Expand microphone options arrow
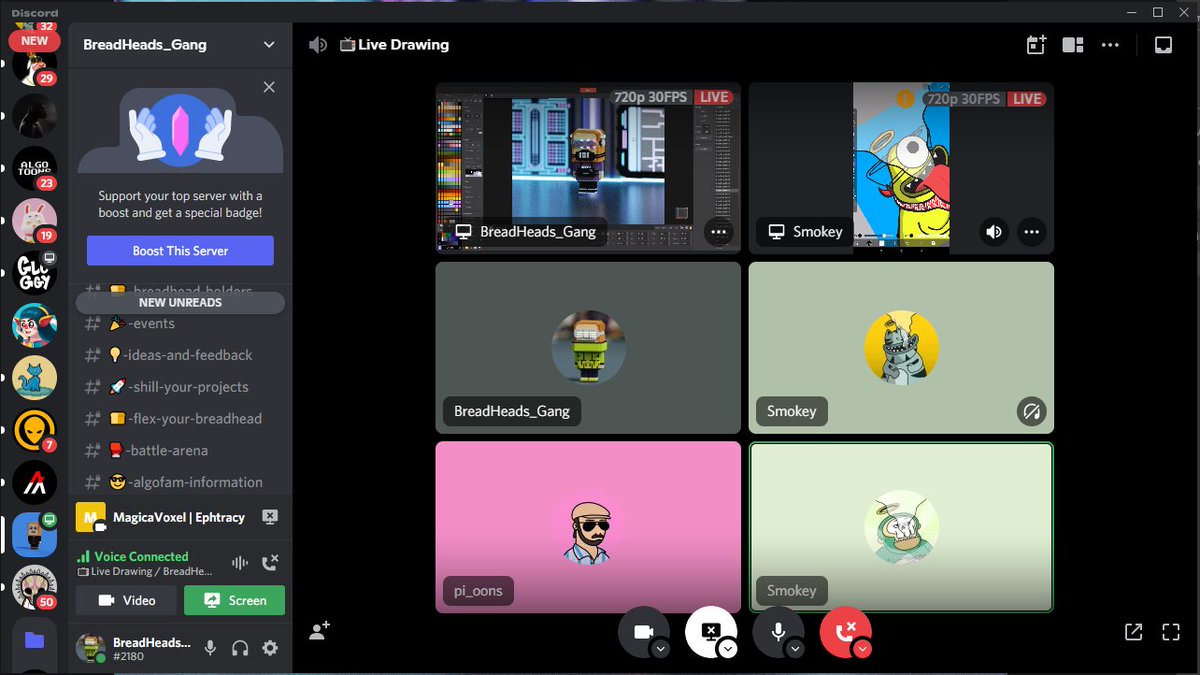 tap(795, 649)
